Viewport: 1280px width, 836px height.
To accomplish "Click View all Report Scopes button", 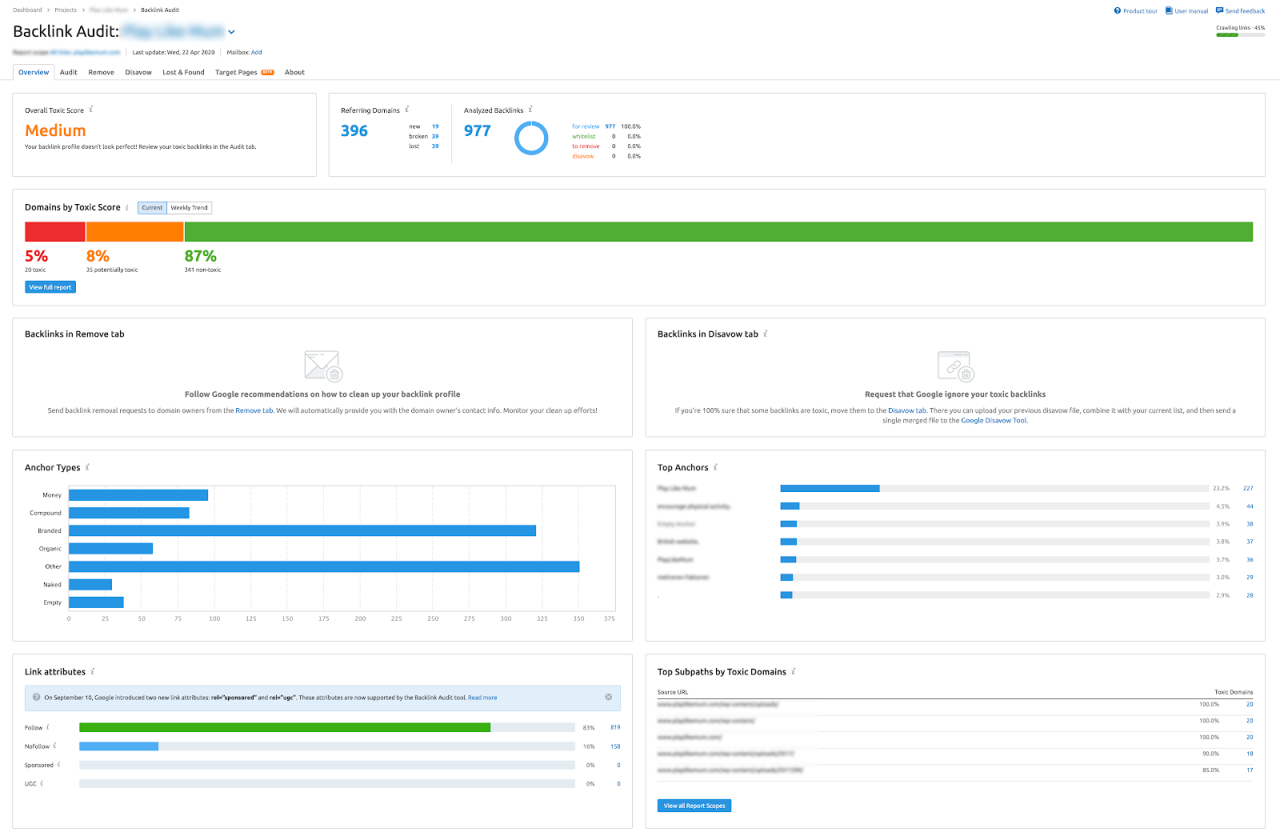I will coord(694,805).
